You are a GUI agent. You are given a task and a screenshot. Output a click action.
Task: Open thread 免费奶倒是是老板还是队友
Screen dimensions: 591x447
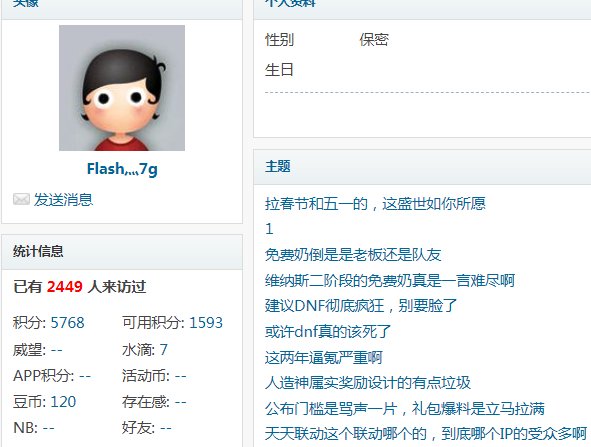pos(353,255)
